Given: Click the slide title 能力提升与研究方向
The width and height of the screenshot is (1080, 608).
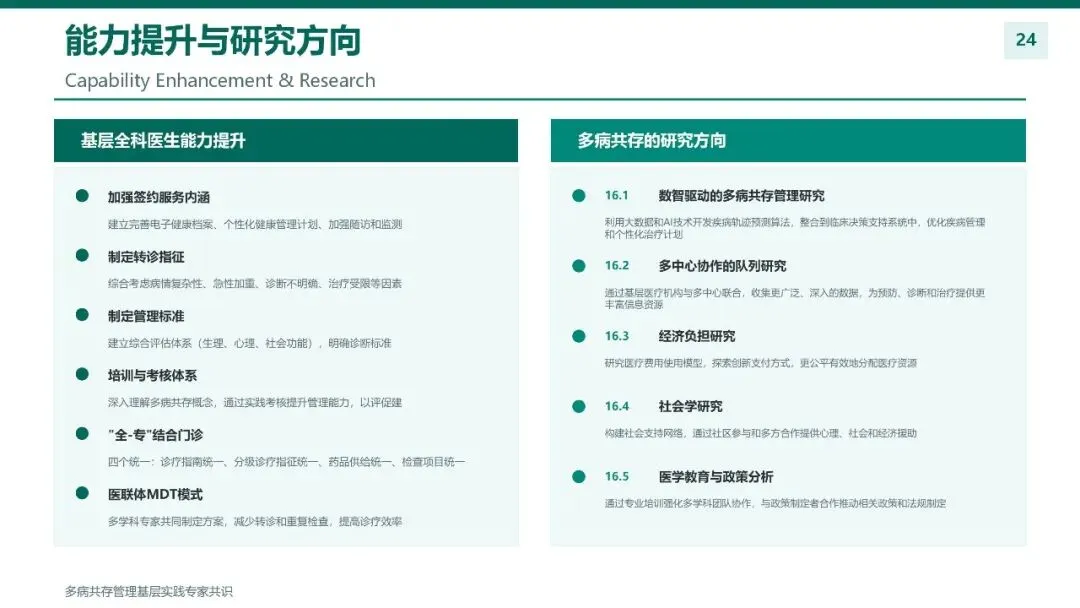Looking at the screenshot, I should click(x=213, y=41).
